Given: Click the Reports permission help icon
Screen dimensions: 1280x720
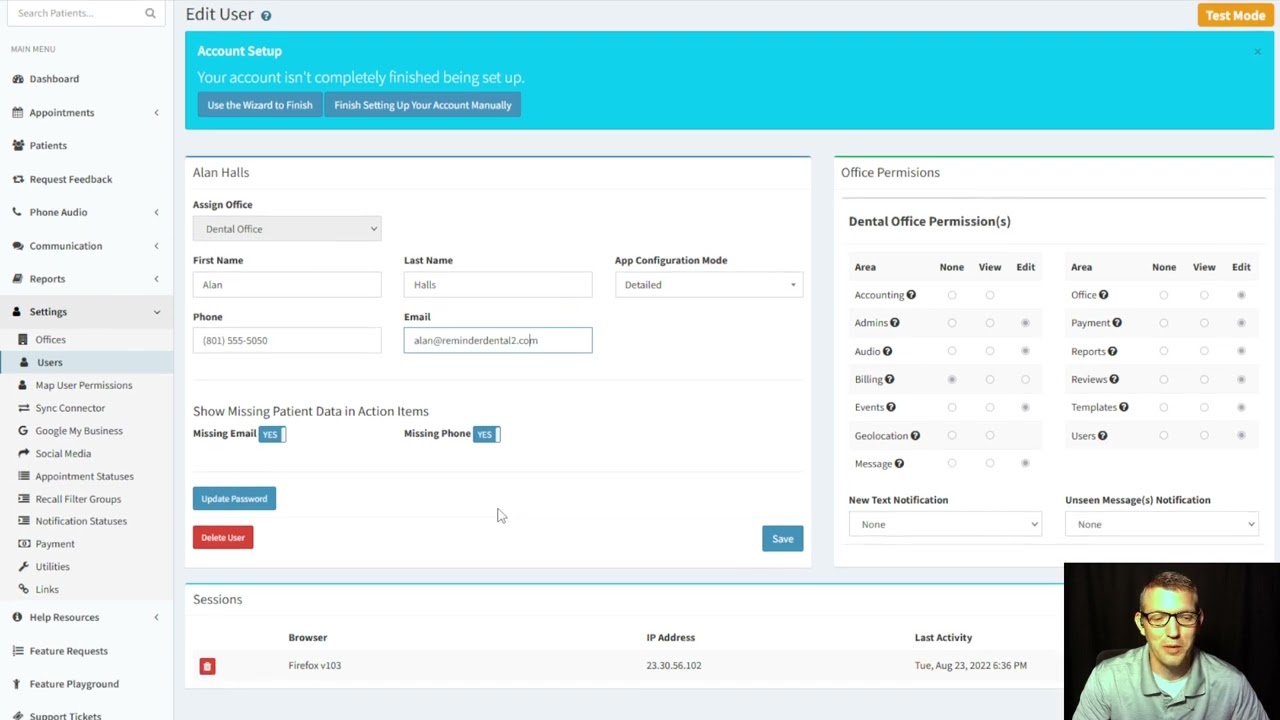Looking at the screenshot, I should point(1112,351).
